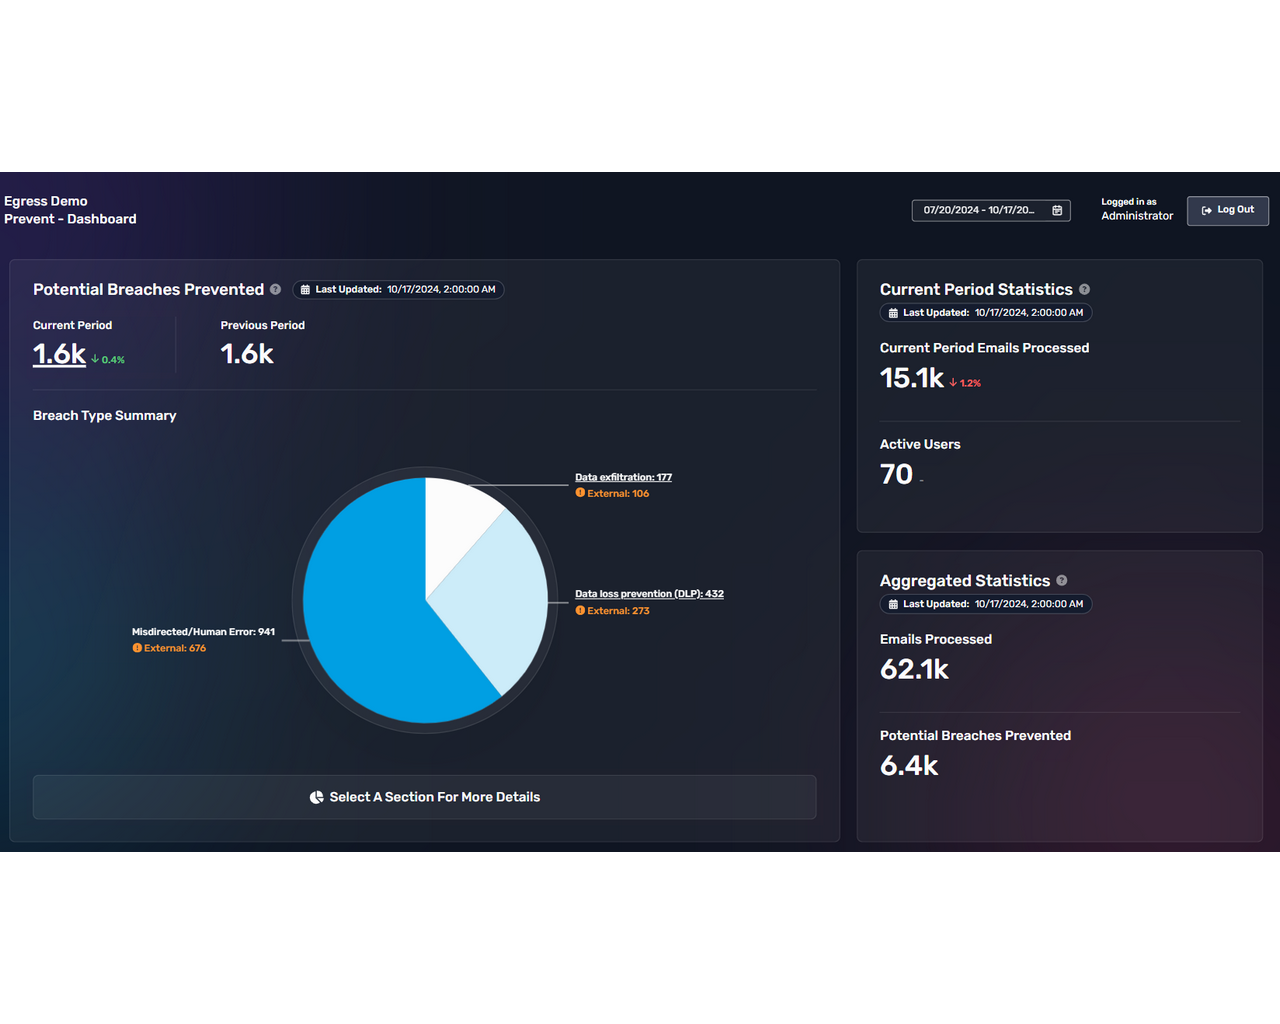Open the Data loss prevention (DLP): 432 link
Image resolution: width=1280 pixels, height=1024 pixels.
tap(649, 593)
